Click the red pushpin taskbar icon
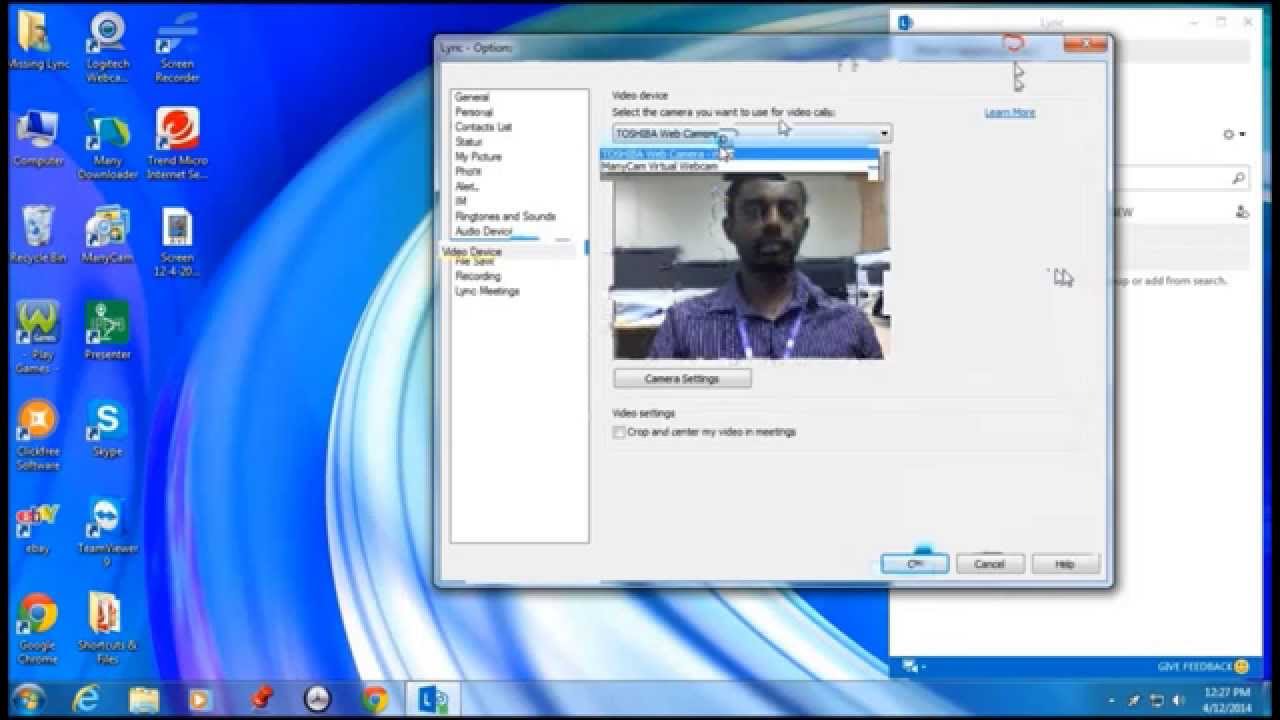 pos(263,698)
